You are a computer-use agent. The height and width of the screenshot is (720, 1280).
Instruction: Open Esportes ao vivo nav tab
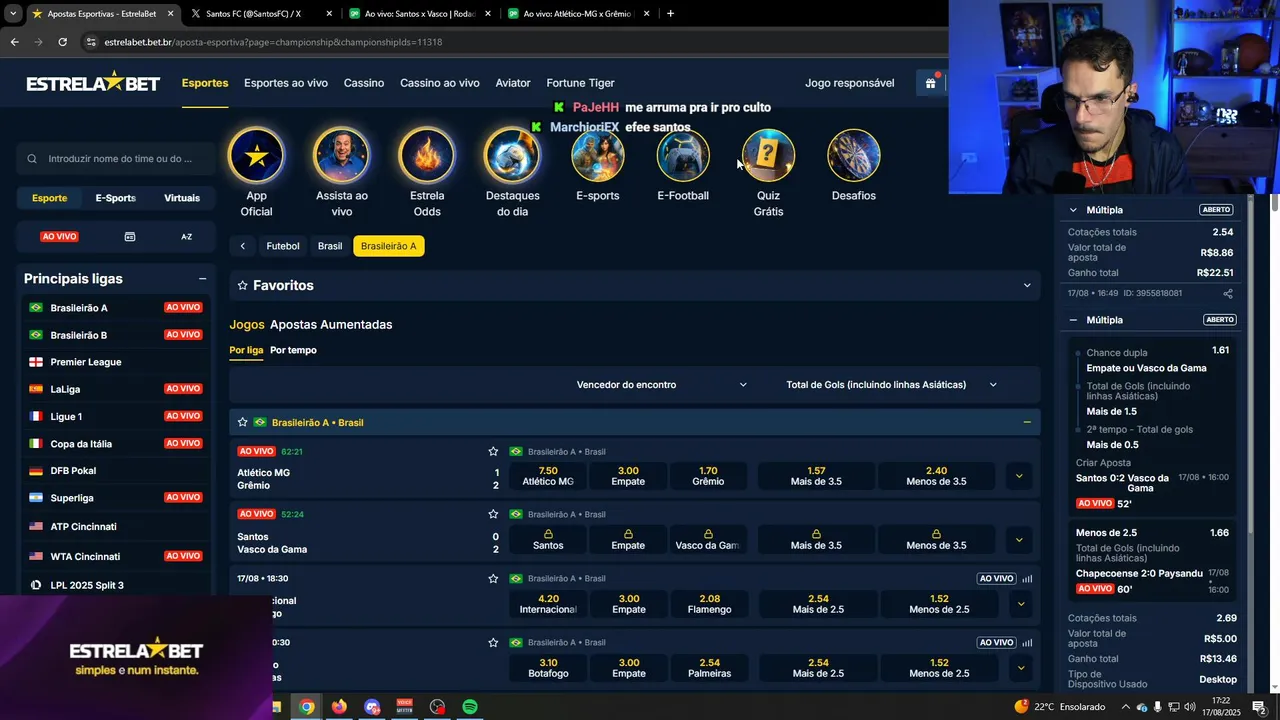pyautogui.click(x=286, y=83)
